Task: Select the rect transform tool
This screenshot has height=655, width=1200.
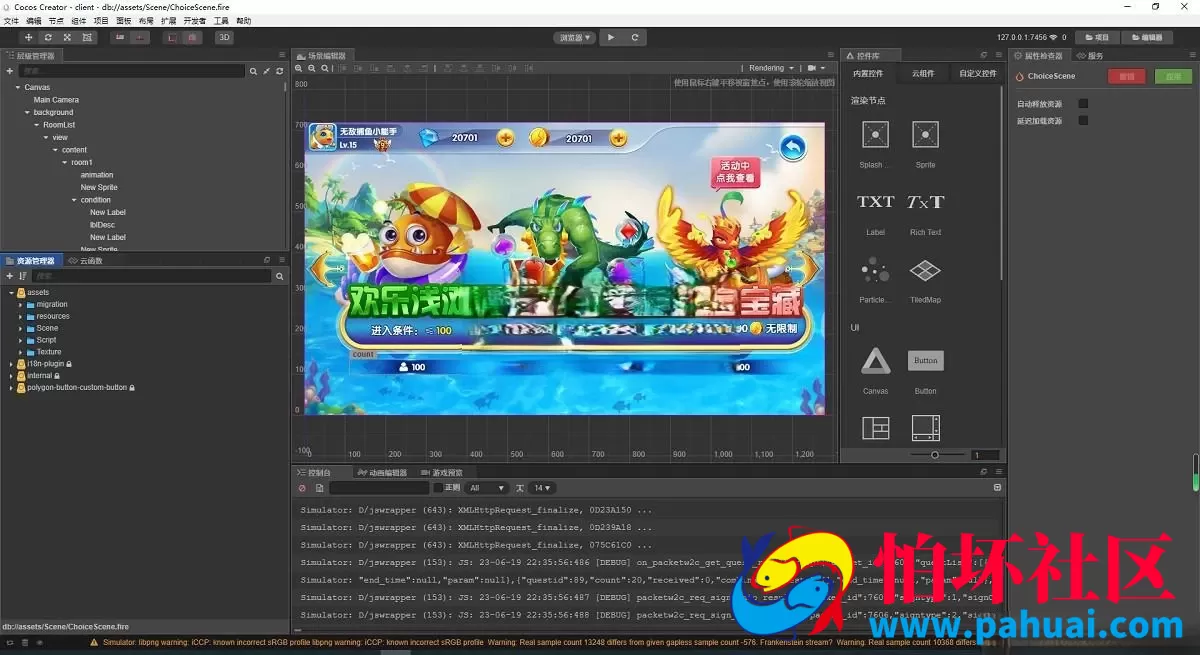Action: tap(87, 37)
